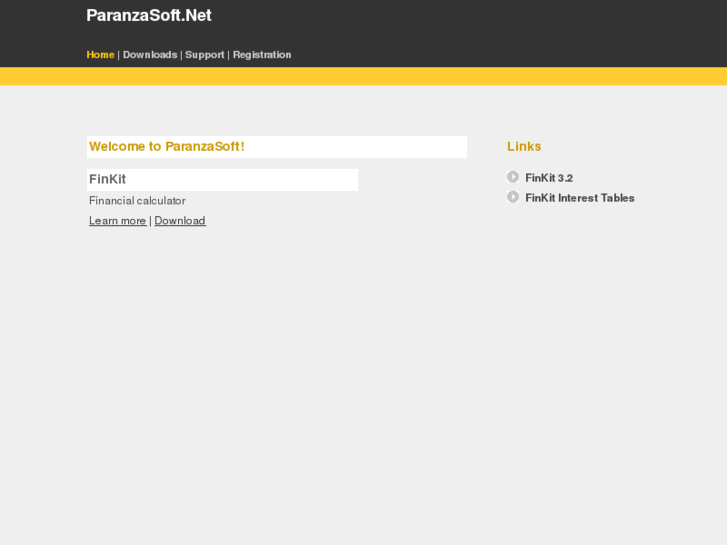Click the Links sidebar heading
The width and height of the screenshot is (727, 545).
coord(524,147)
